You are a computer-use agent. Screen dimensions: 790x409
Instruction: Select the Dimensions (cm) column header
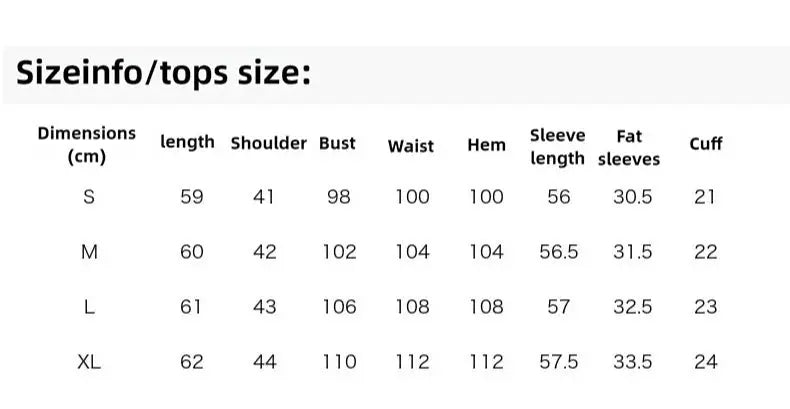(87, 145)
